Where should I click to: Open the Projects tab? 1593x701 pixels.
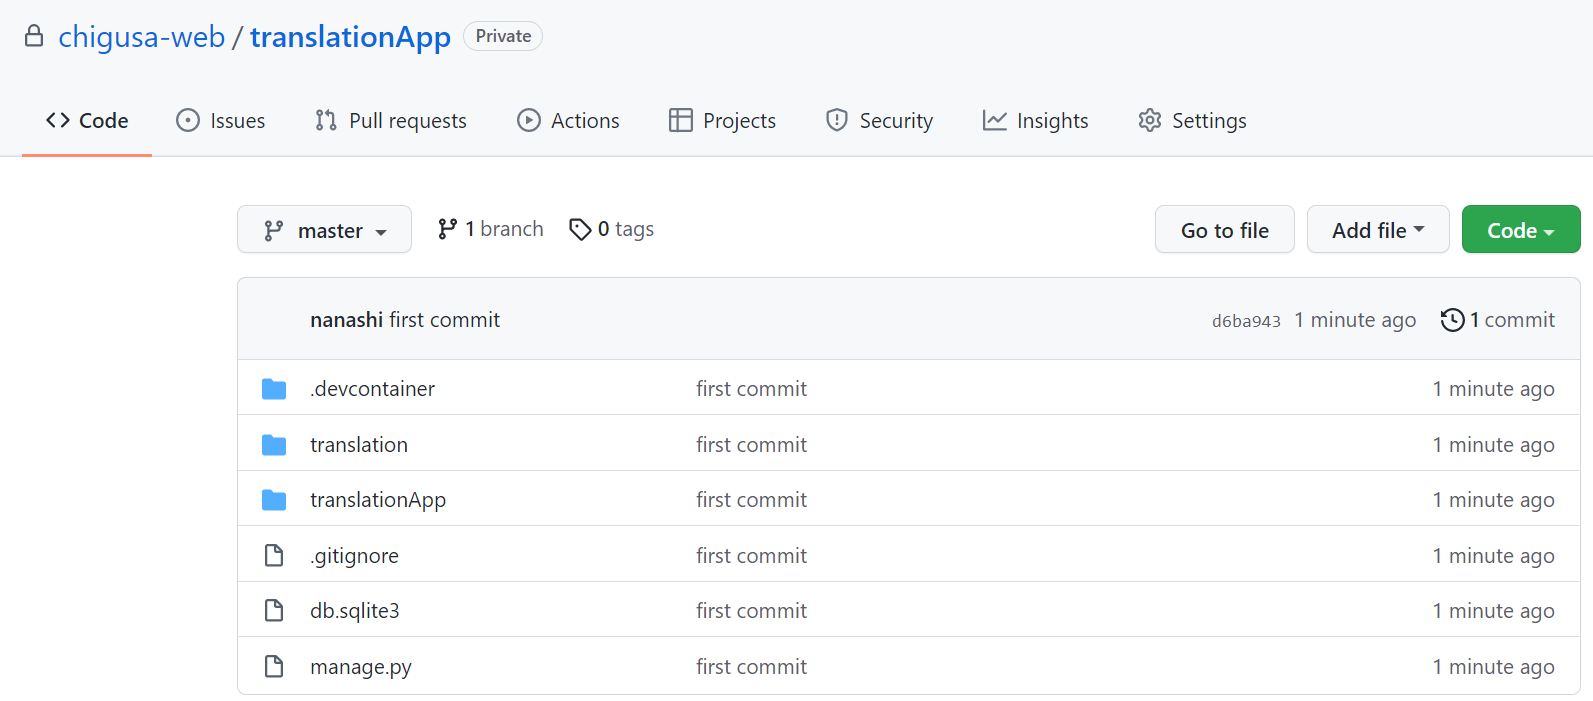723,120
